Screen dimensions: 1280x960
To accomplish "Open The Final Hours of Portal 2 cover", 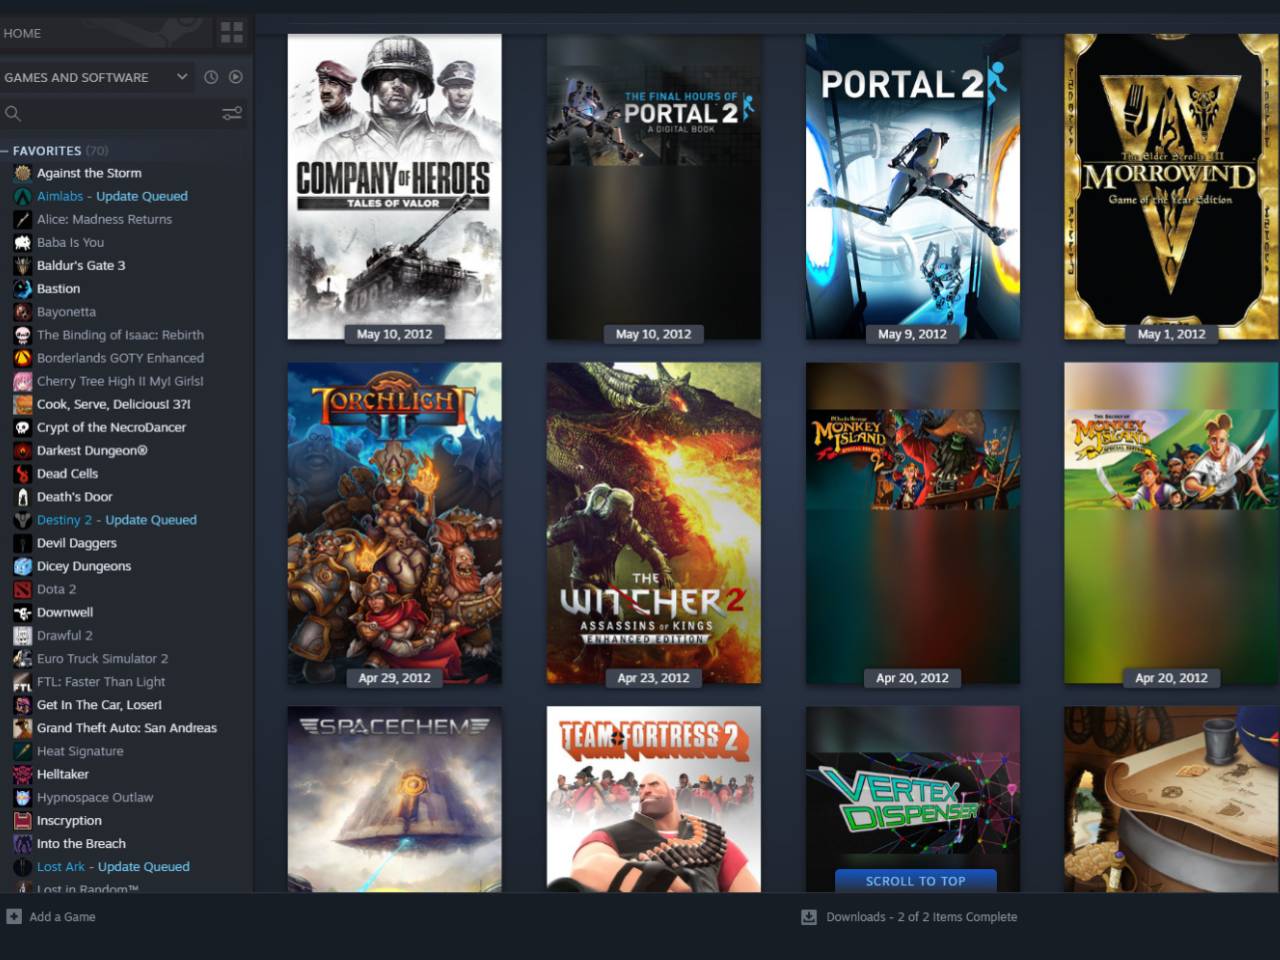I will coord(653,187).
